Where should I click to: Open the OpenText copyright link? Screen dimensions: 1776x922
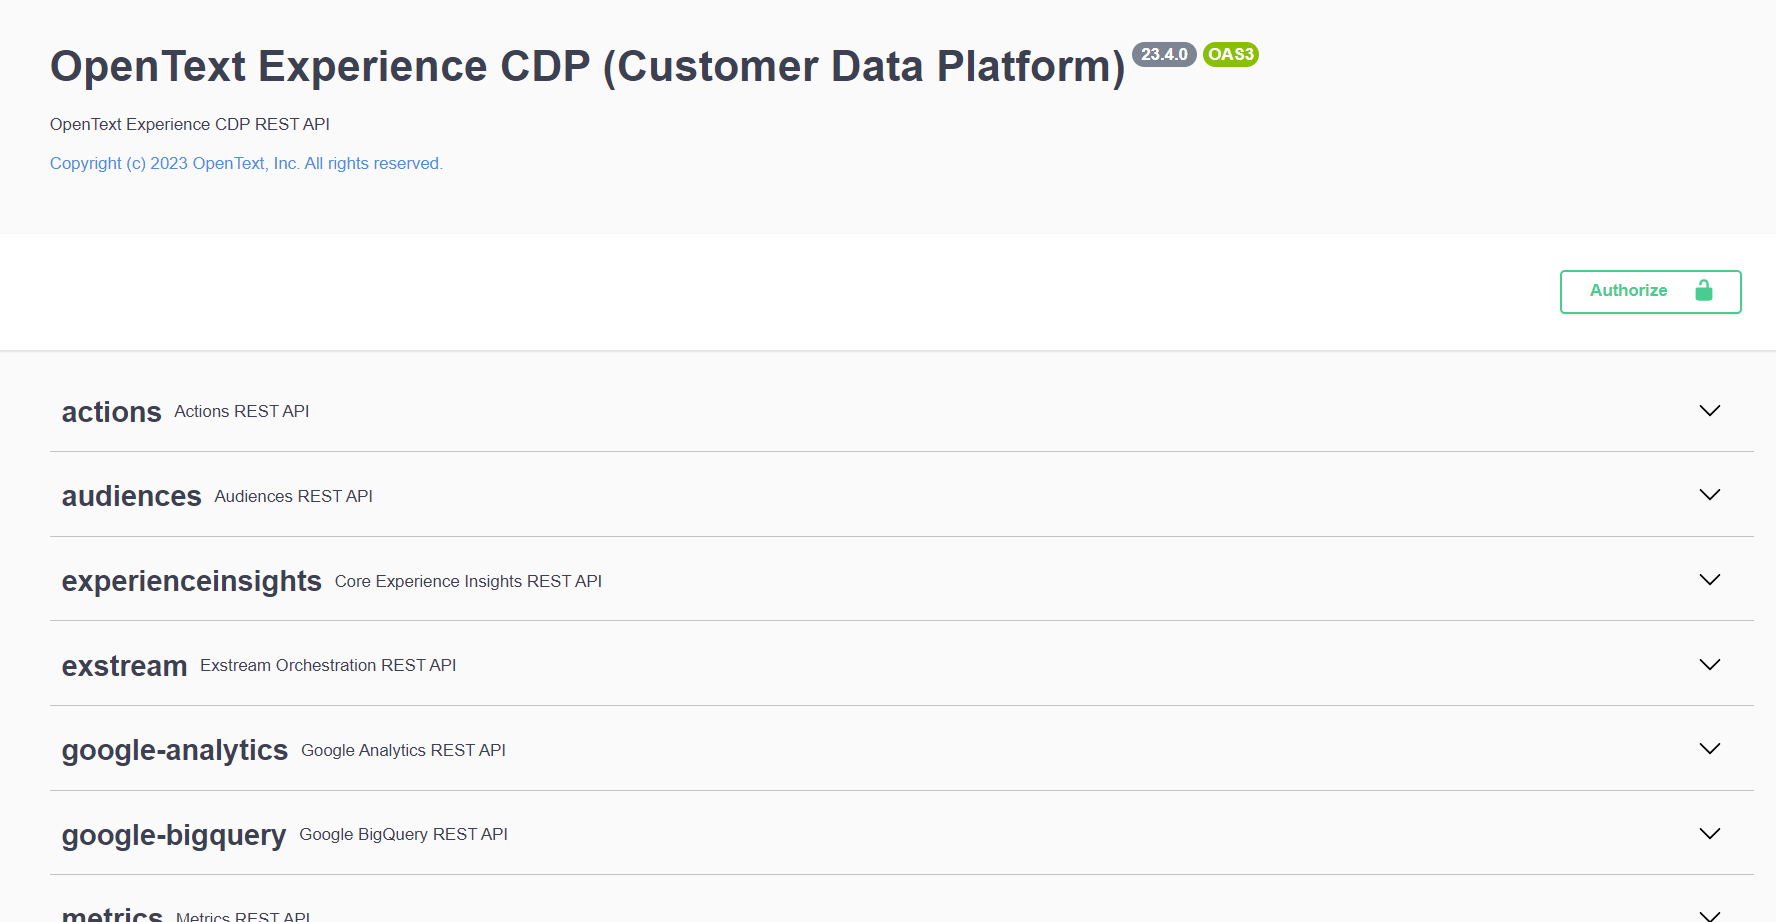(x=246, y=163)
